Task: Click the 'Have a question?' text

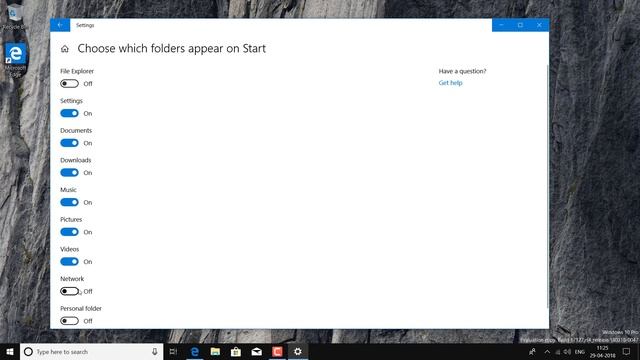Action: (x=462, y=71)
